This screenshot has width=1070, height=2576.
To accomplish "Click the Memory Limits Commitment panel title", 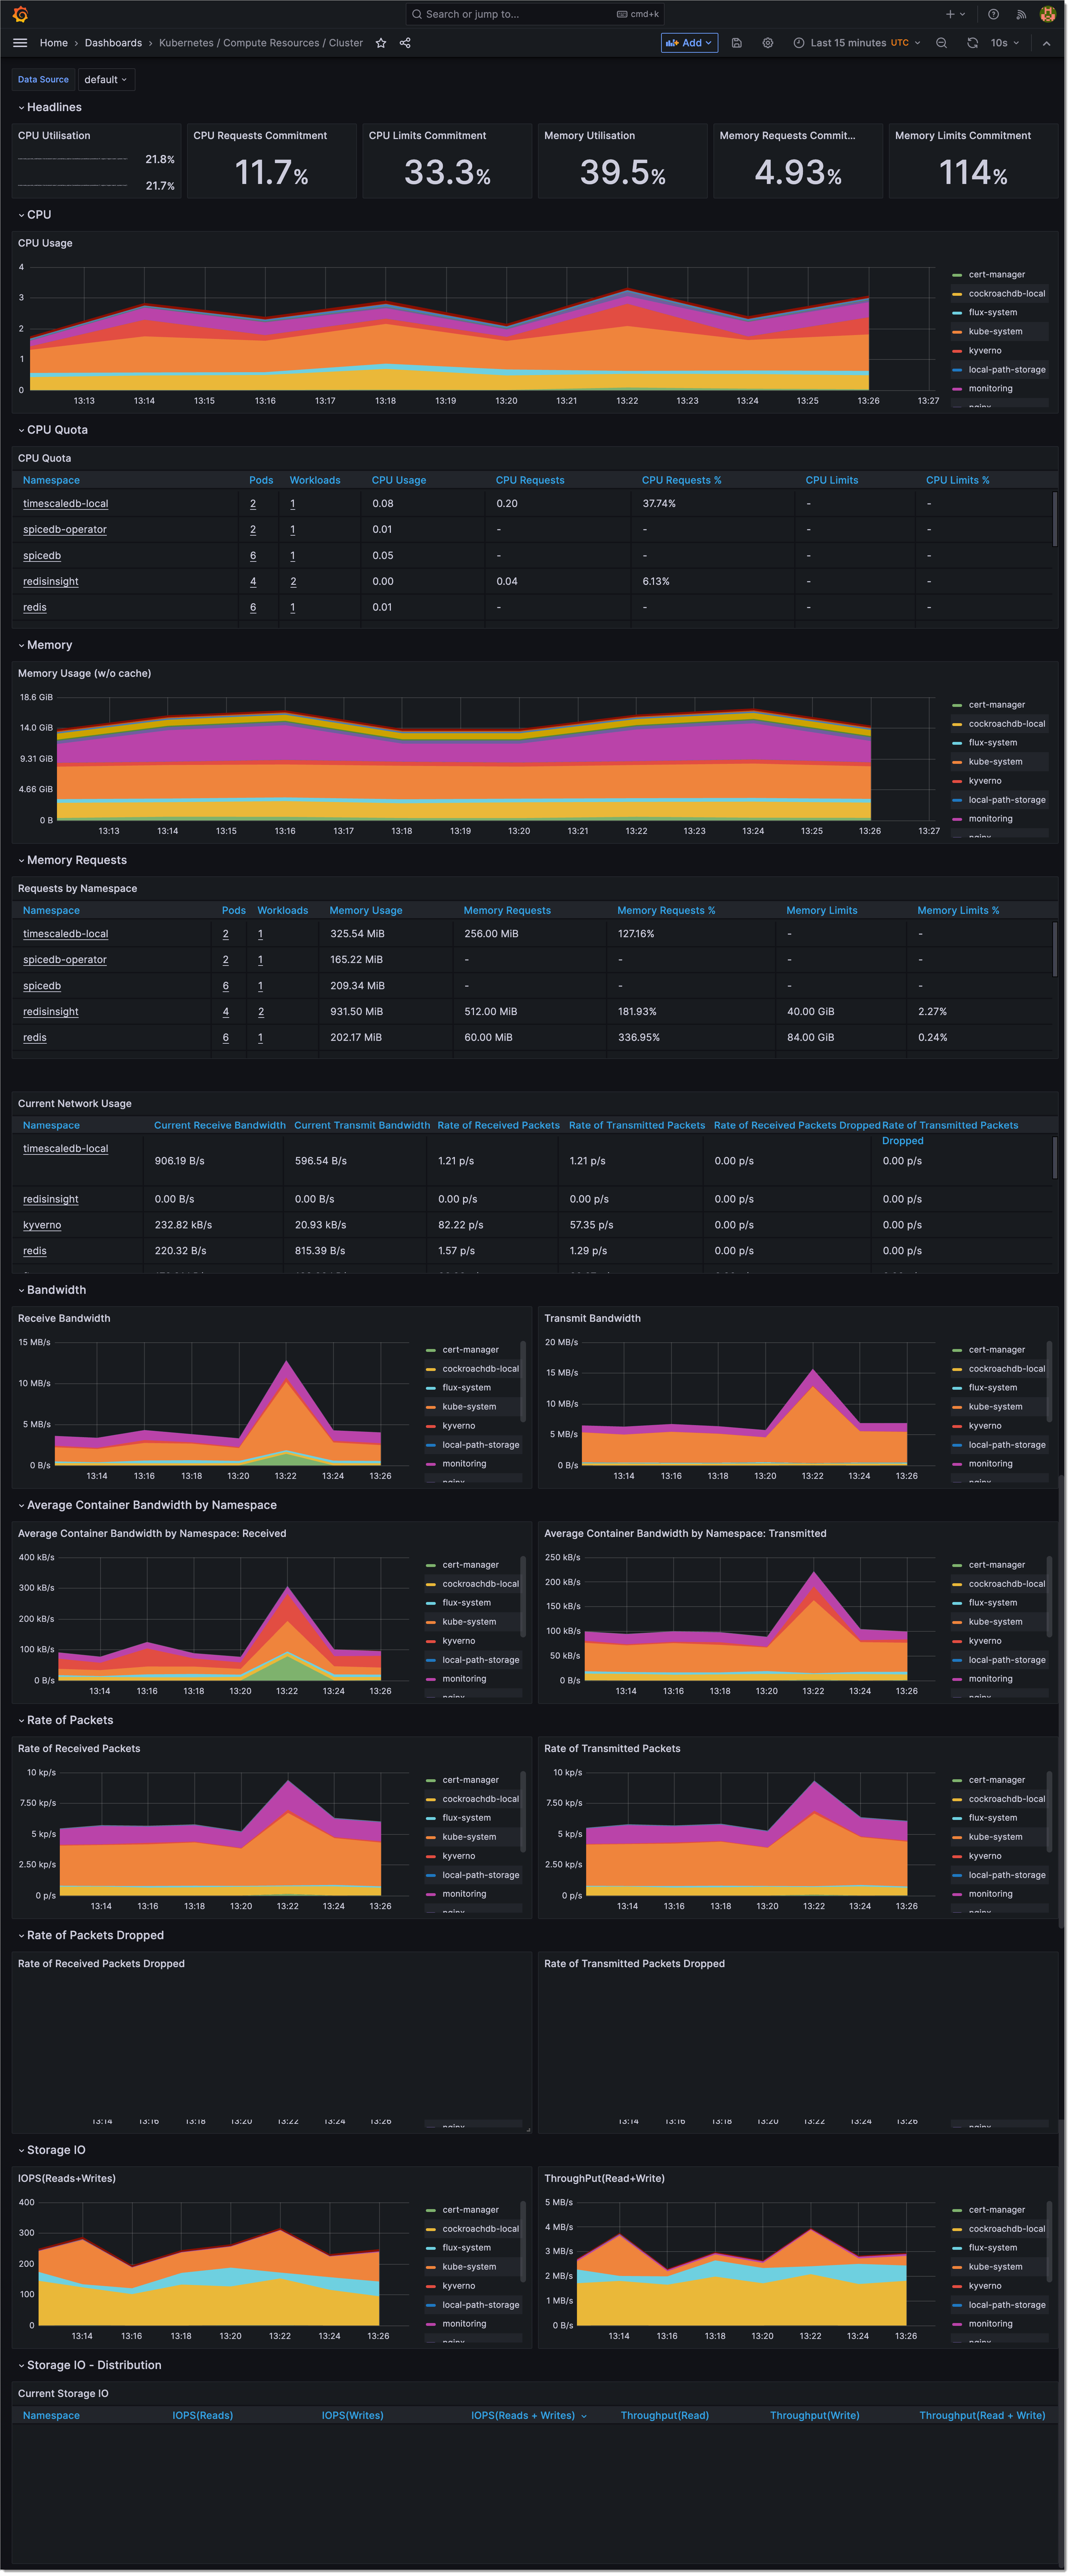I will tap(962, 136).
